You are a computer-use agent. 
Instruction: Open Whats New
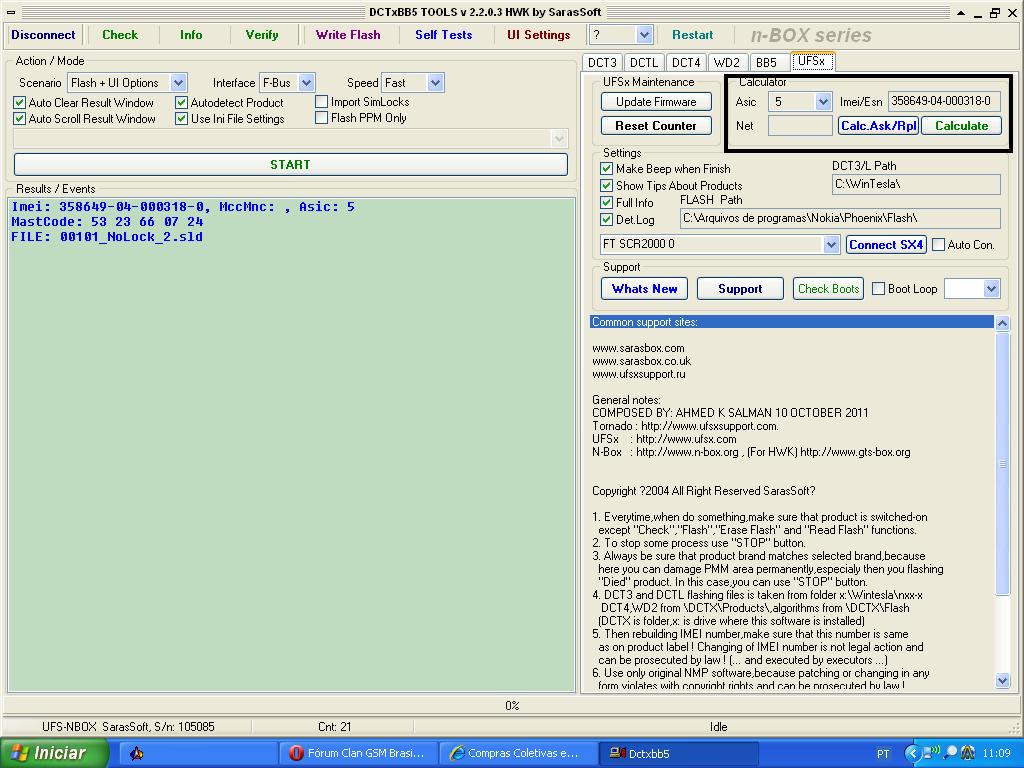645,289
